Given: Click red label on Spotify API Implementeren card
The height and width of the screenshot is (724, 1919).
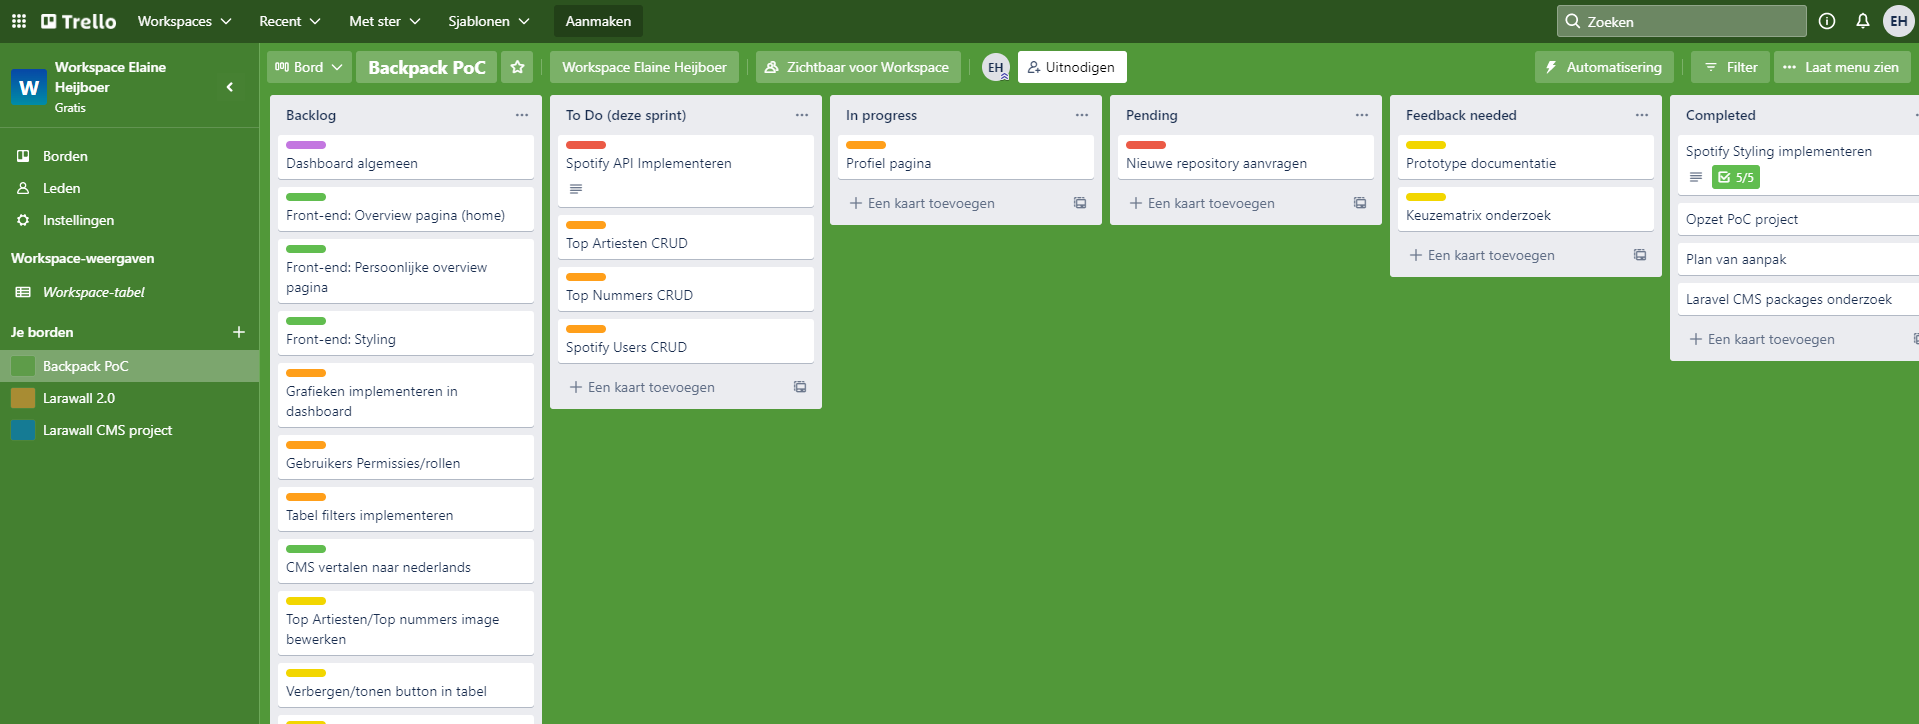Looking at the screenshot, I should pos(586,145).
